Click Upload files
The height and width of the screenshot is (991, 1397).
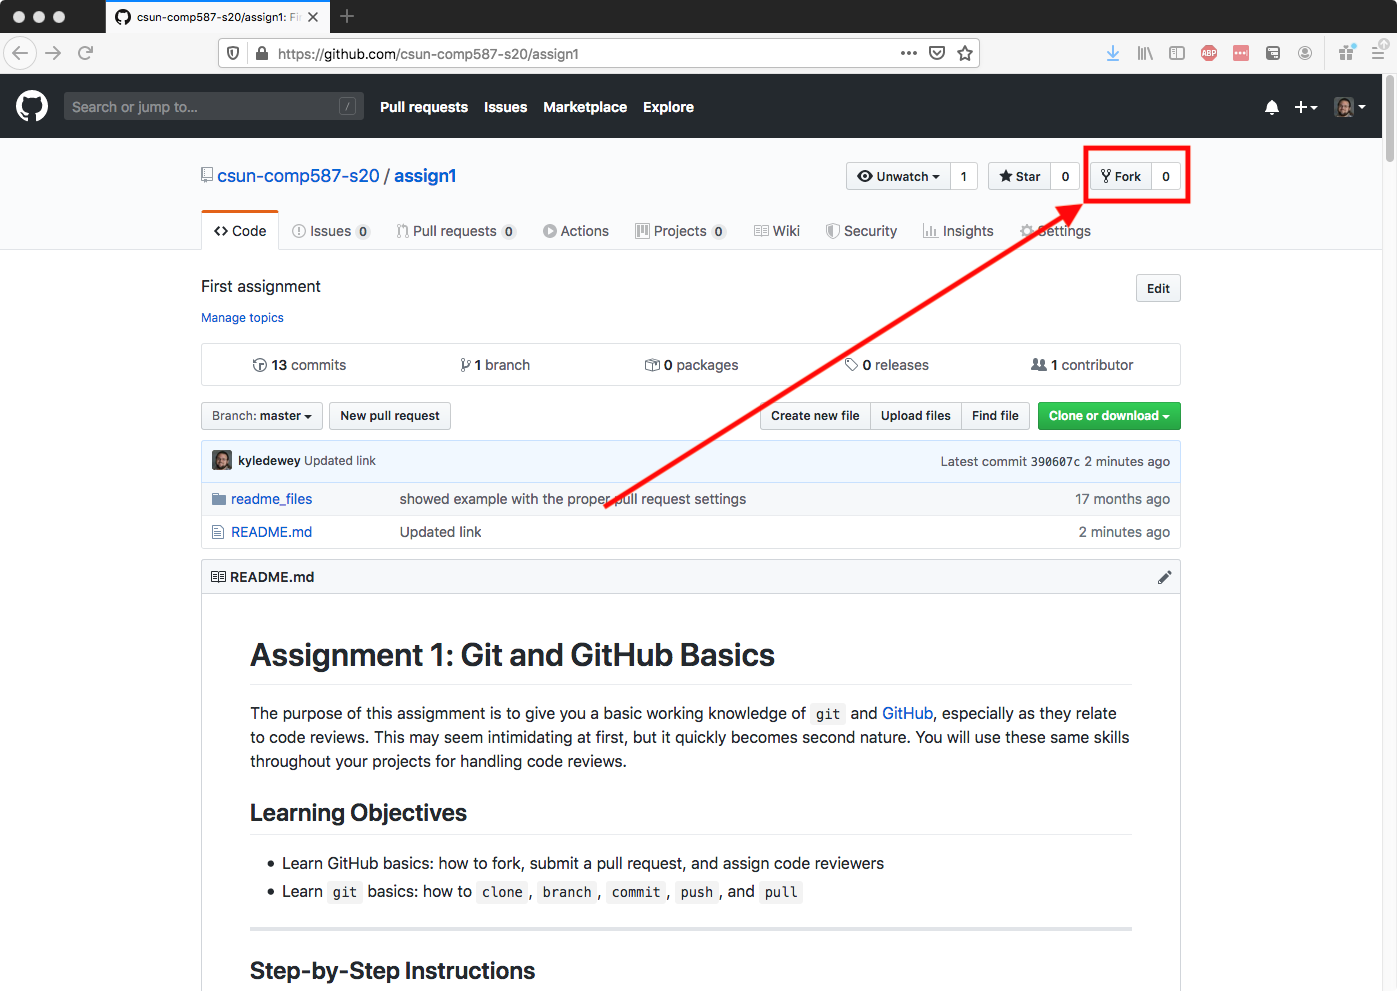pyautogui.click(x=916, y=416)
